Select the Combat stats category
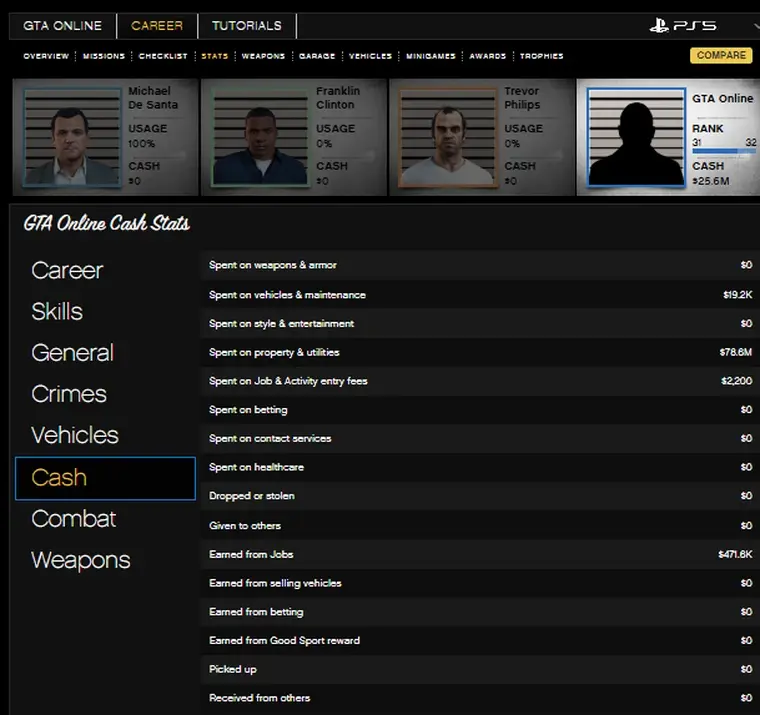The height and width of the screenshot is (715, 760). (x=74, y=519)
